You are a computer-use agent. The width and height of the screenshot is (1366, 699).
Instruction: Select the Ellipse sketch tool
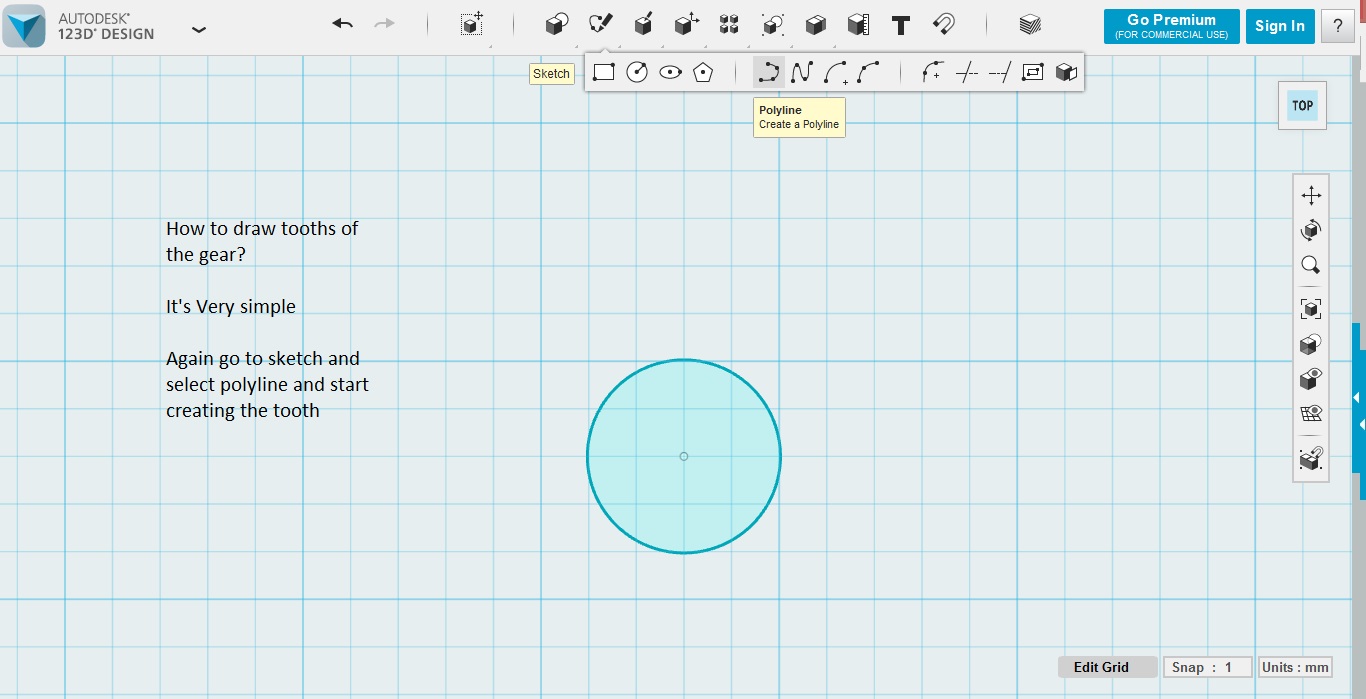670,71
